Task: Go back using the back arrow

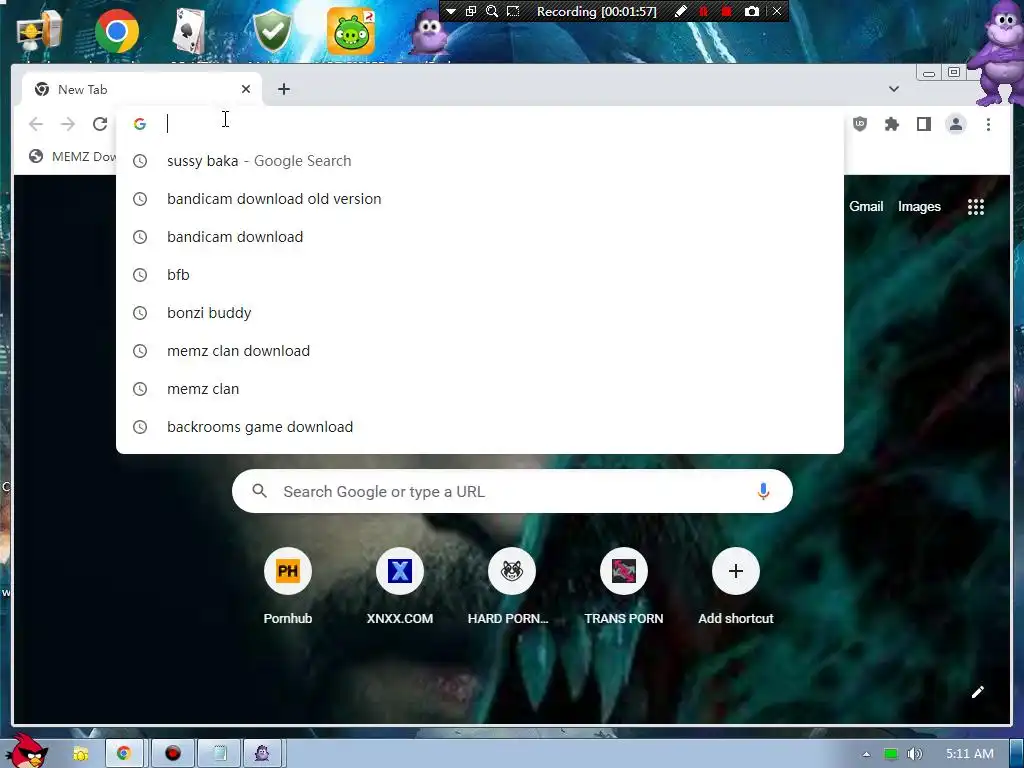Action: 36,123
